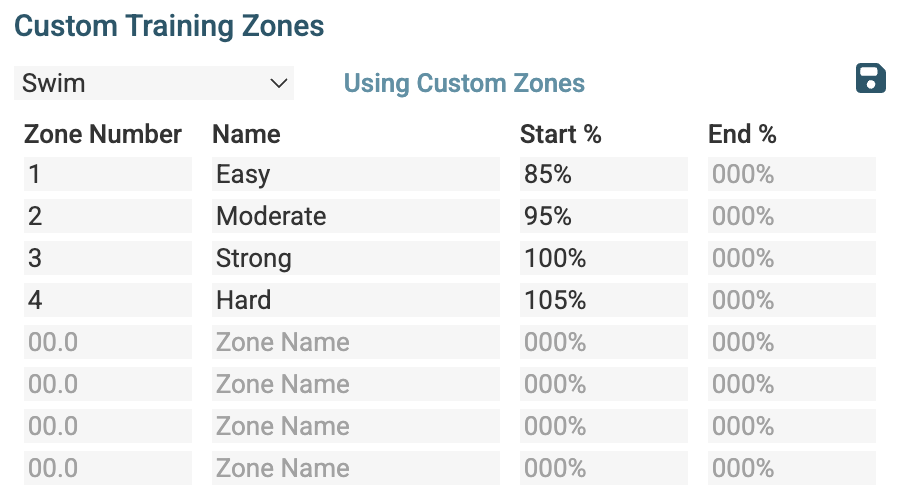The image size is (908, 504).
Task: Click End % field for Easy zone
Action: (x=791, y=174)
